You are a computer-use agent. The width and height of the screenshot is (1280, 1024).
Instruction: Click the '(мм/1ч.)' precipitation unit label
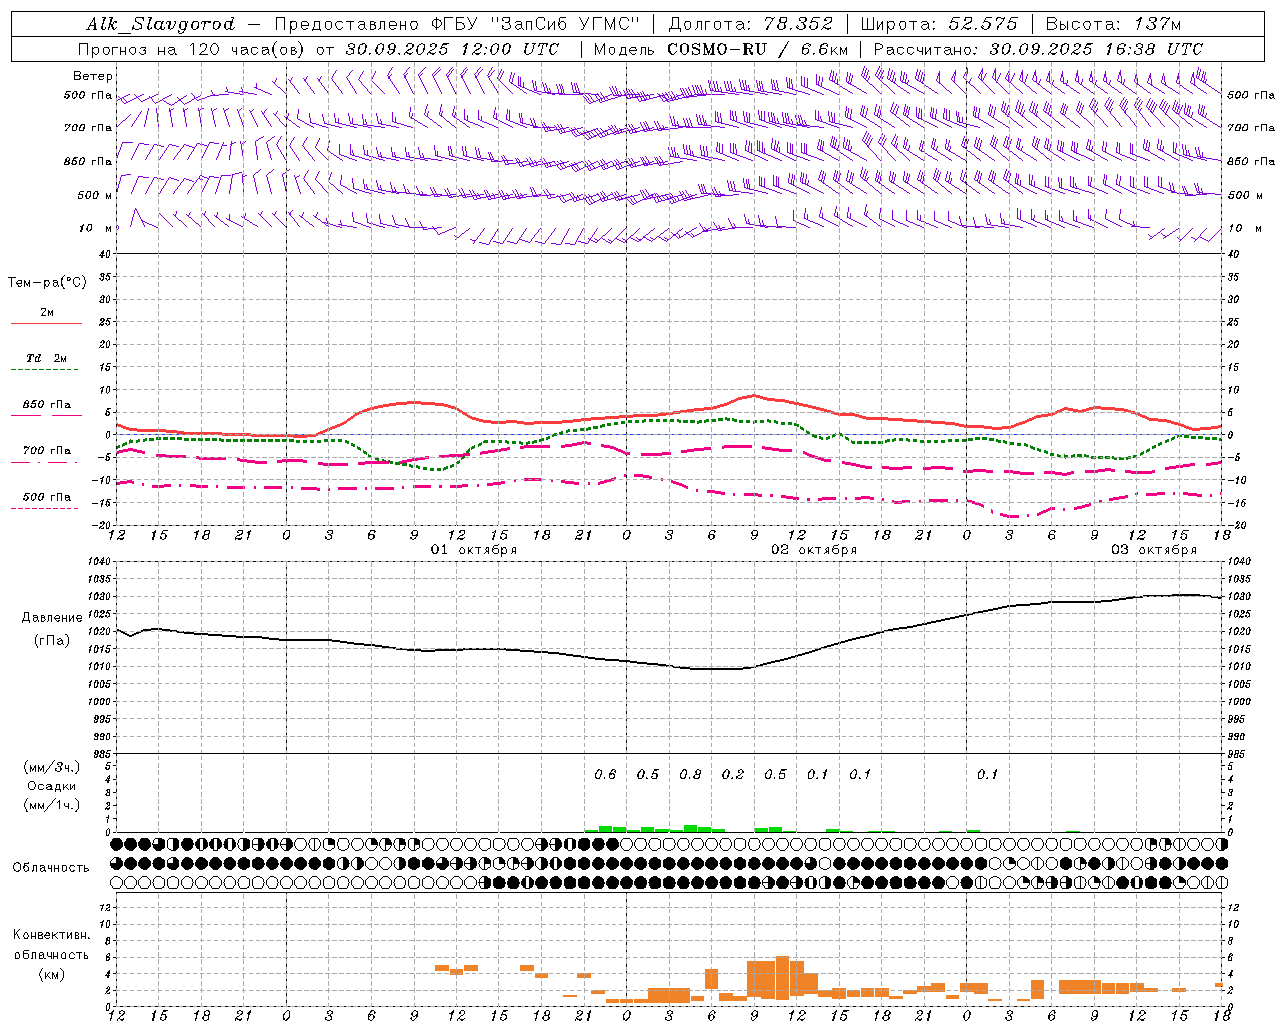point(52,805)
